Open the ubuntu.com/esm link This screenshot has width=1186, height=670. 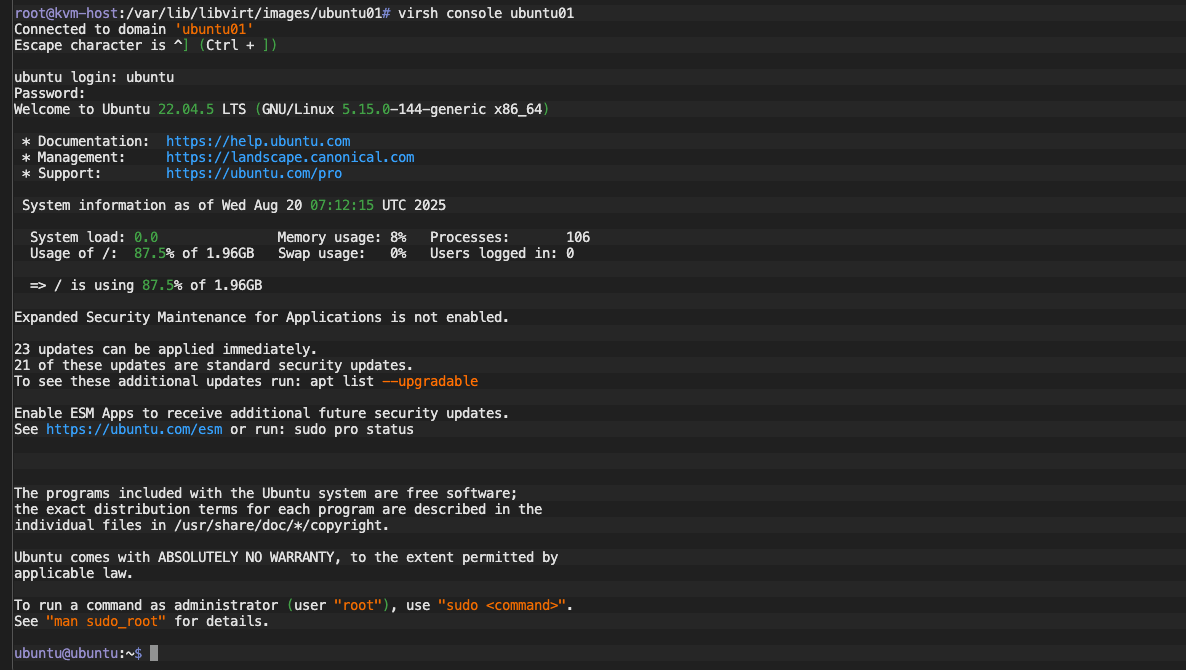134,430
